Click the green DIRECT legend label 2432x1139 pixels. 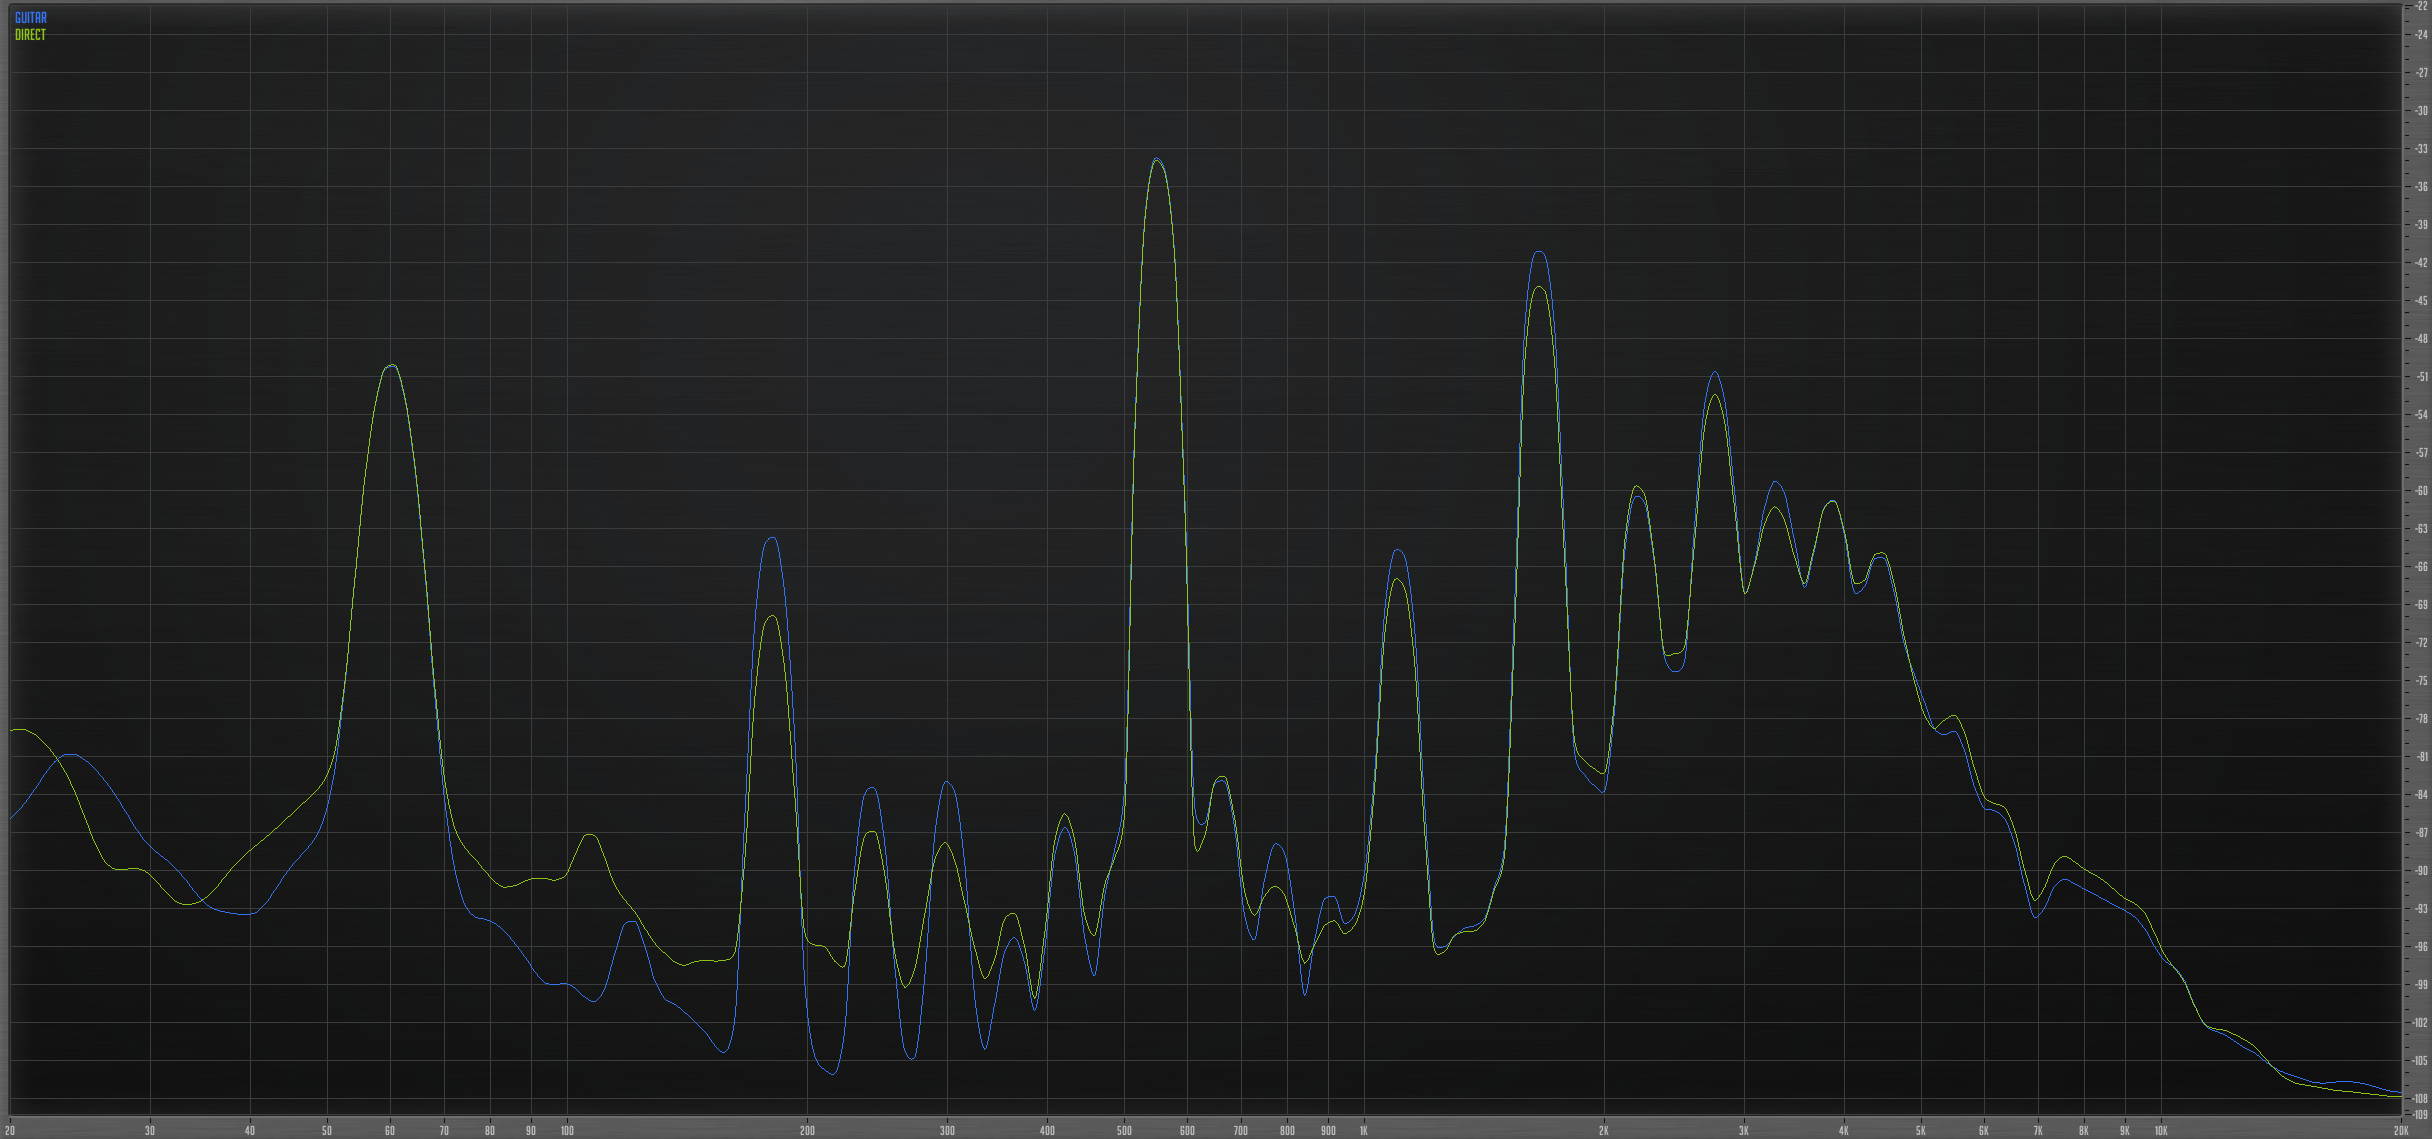pyautogui.click(x=30, y=35)
